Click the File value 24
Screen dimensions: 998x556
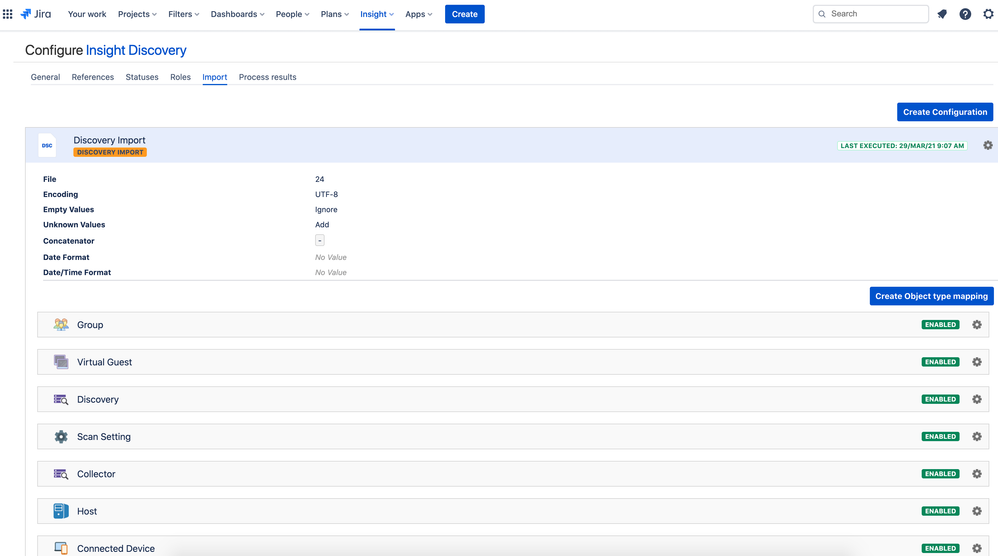[320, 179]
